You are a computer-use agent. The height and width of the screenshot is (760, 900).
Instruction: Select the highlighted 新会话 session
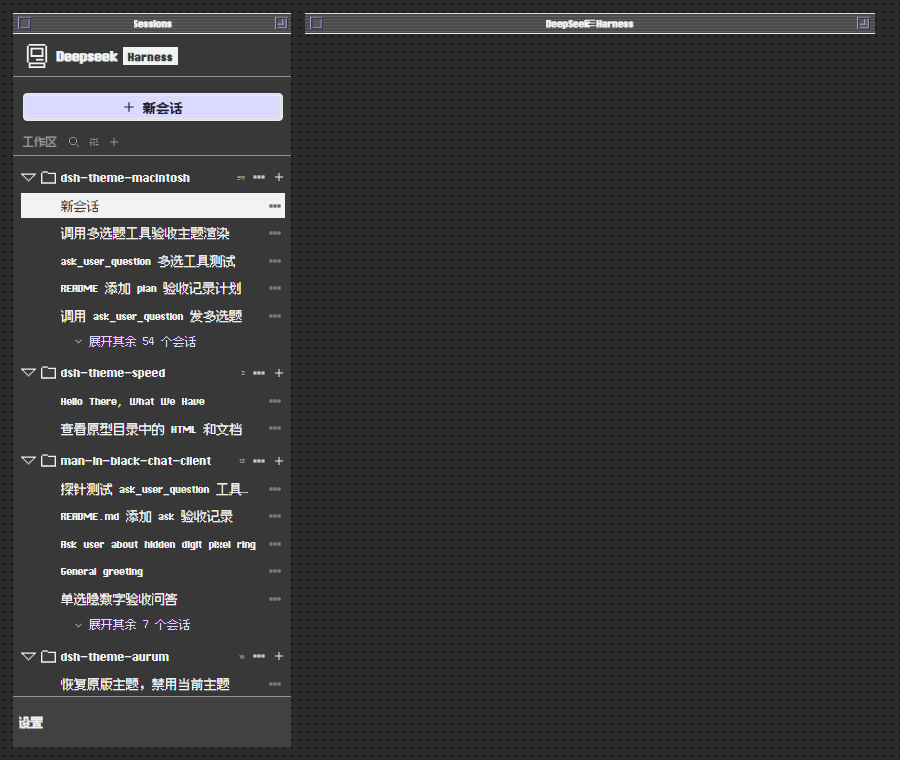click(x=153, y=205)
